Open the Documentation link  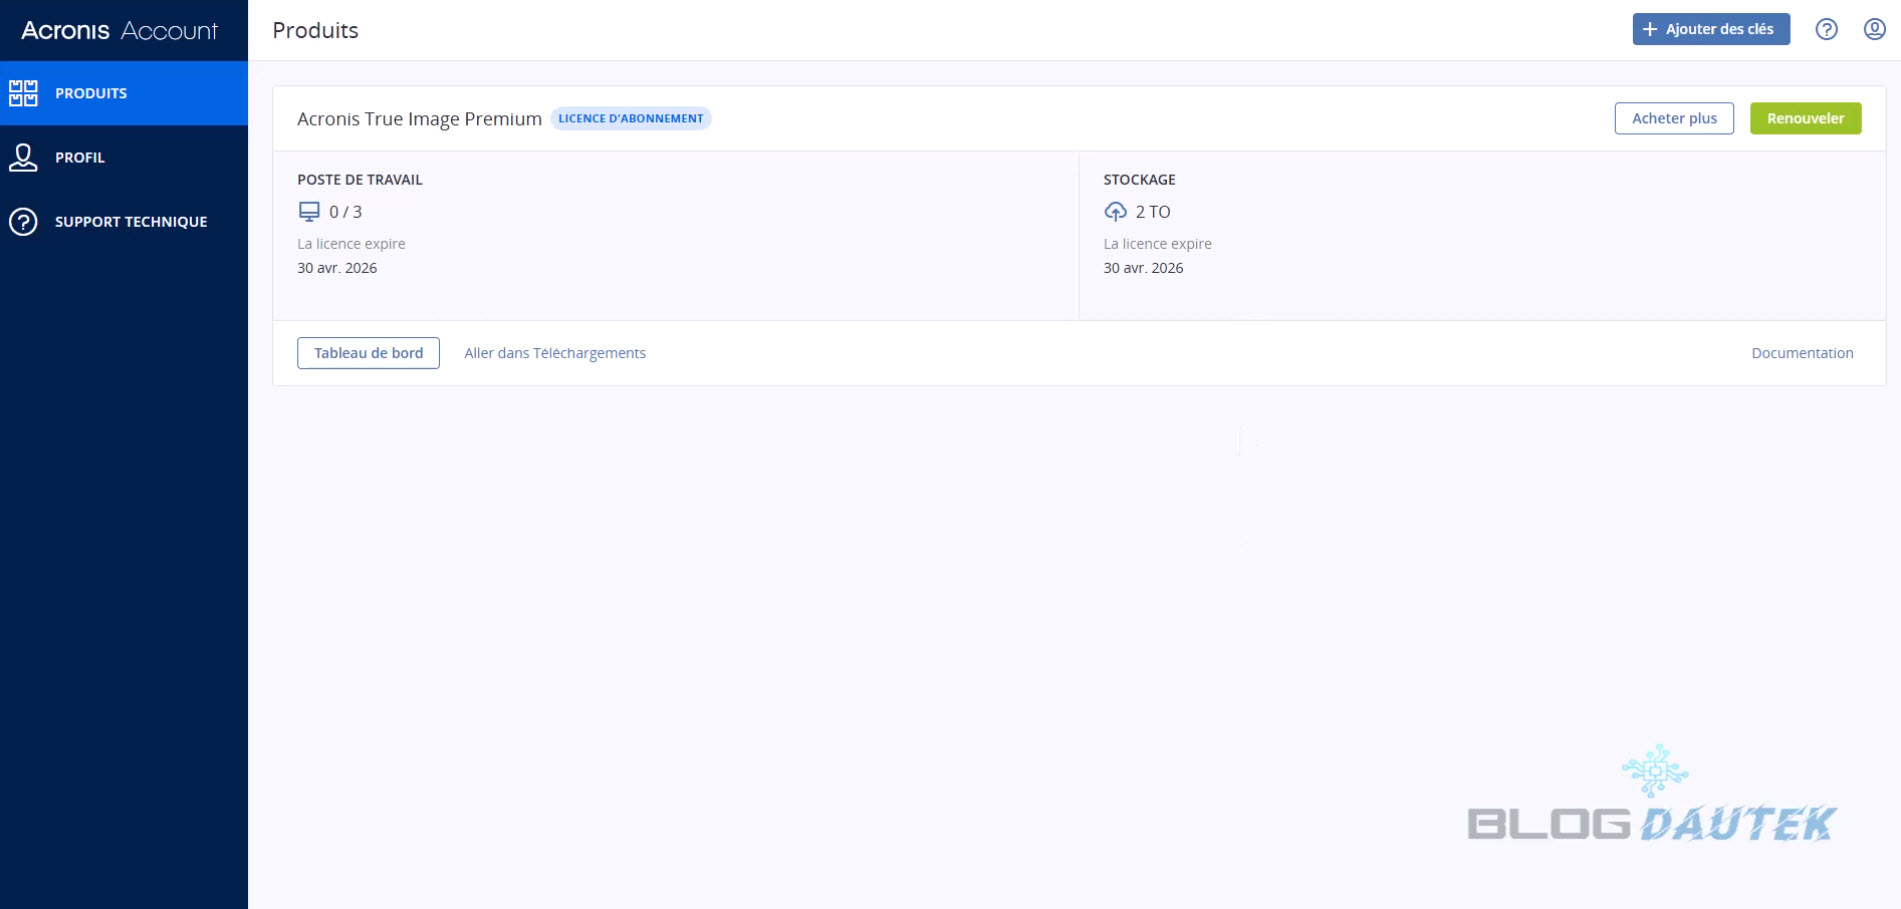[1802, 353]
